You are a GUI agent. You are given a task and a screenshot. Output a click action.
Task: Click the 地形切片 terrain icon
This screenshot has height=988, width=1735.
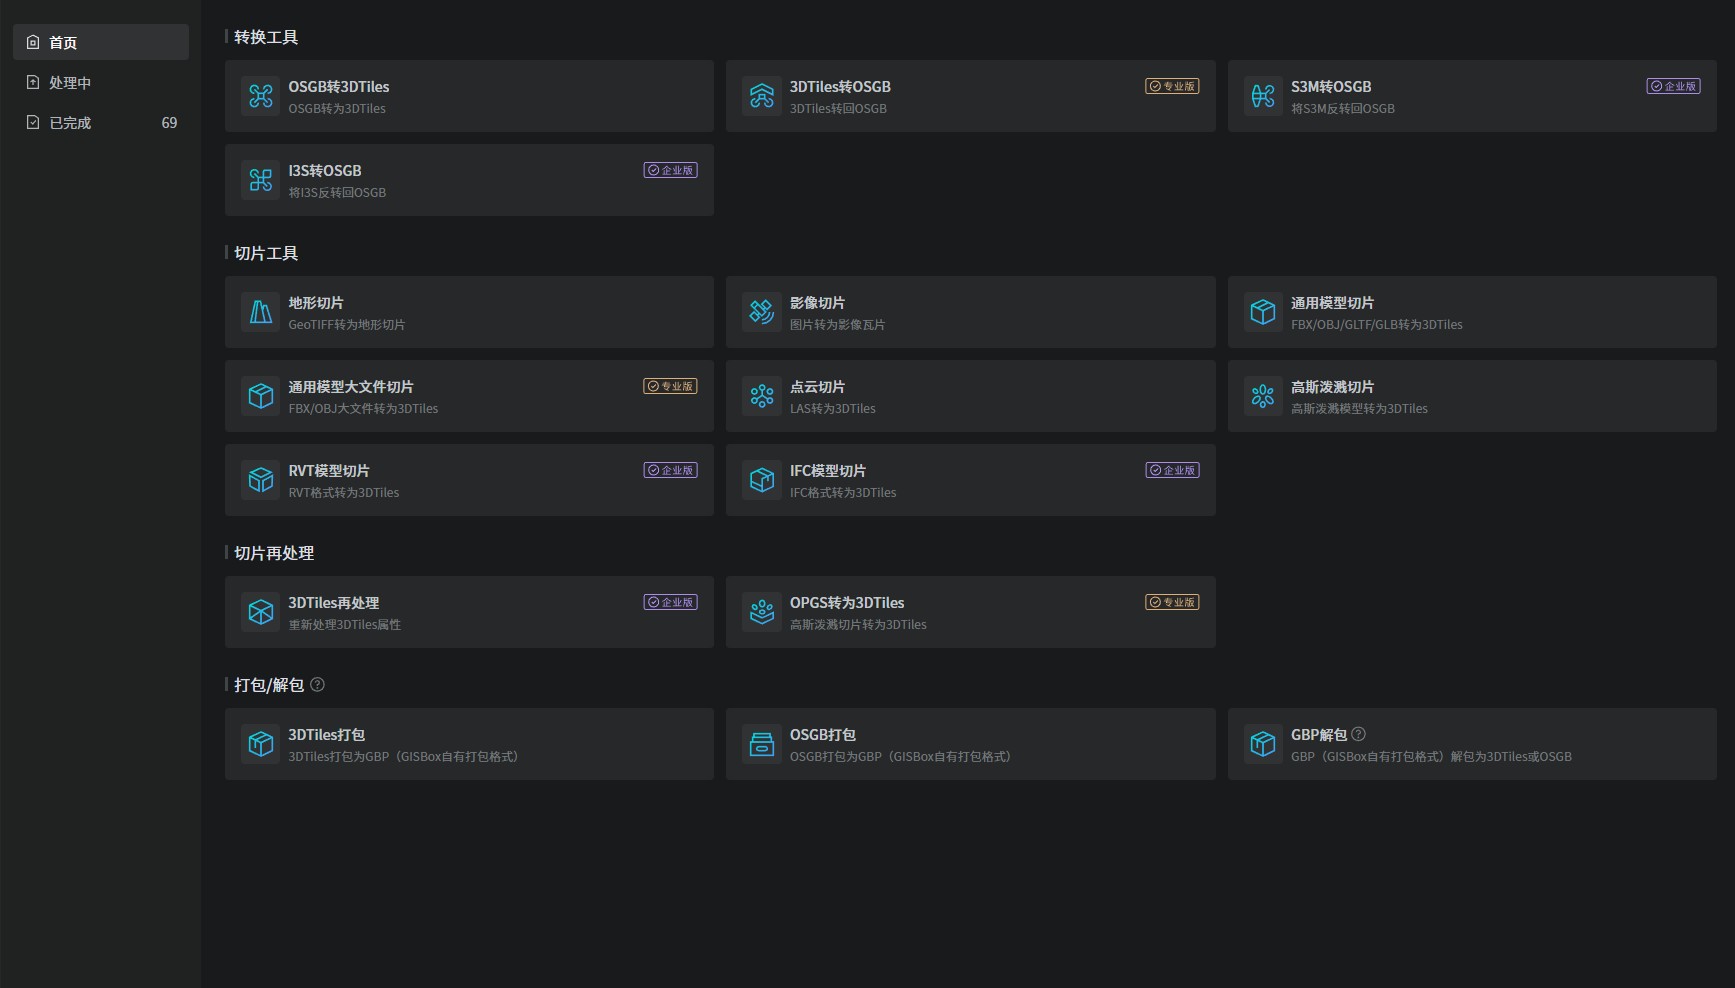pos(261,312)
